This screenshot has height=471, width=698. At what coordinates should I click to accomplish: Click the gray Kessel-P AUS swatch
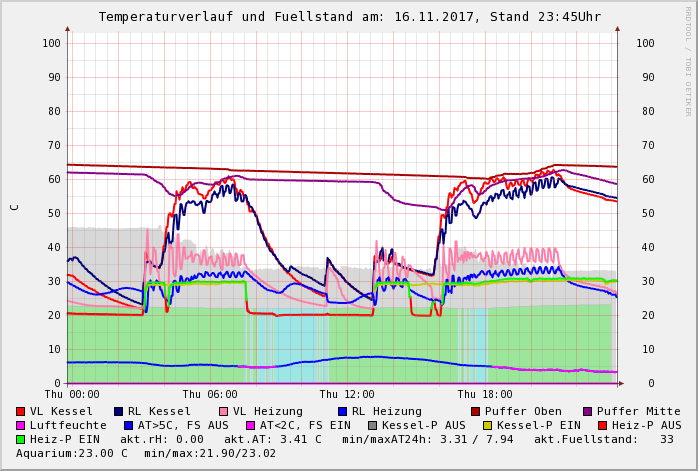[x=371, y=425]
